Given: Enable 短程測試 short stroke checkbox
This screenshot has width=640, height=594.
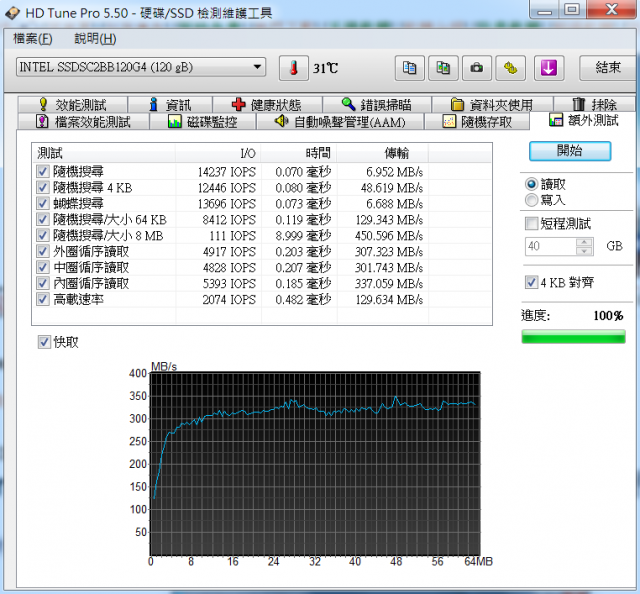Looking at the screenshot, I should click(x=531, y=224).
